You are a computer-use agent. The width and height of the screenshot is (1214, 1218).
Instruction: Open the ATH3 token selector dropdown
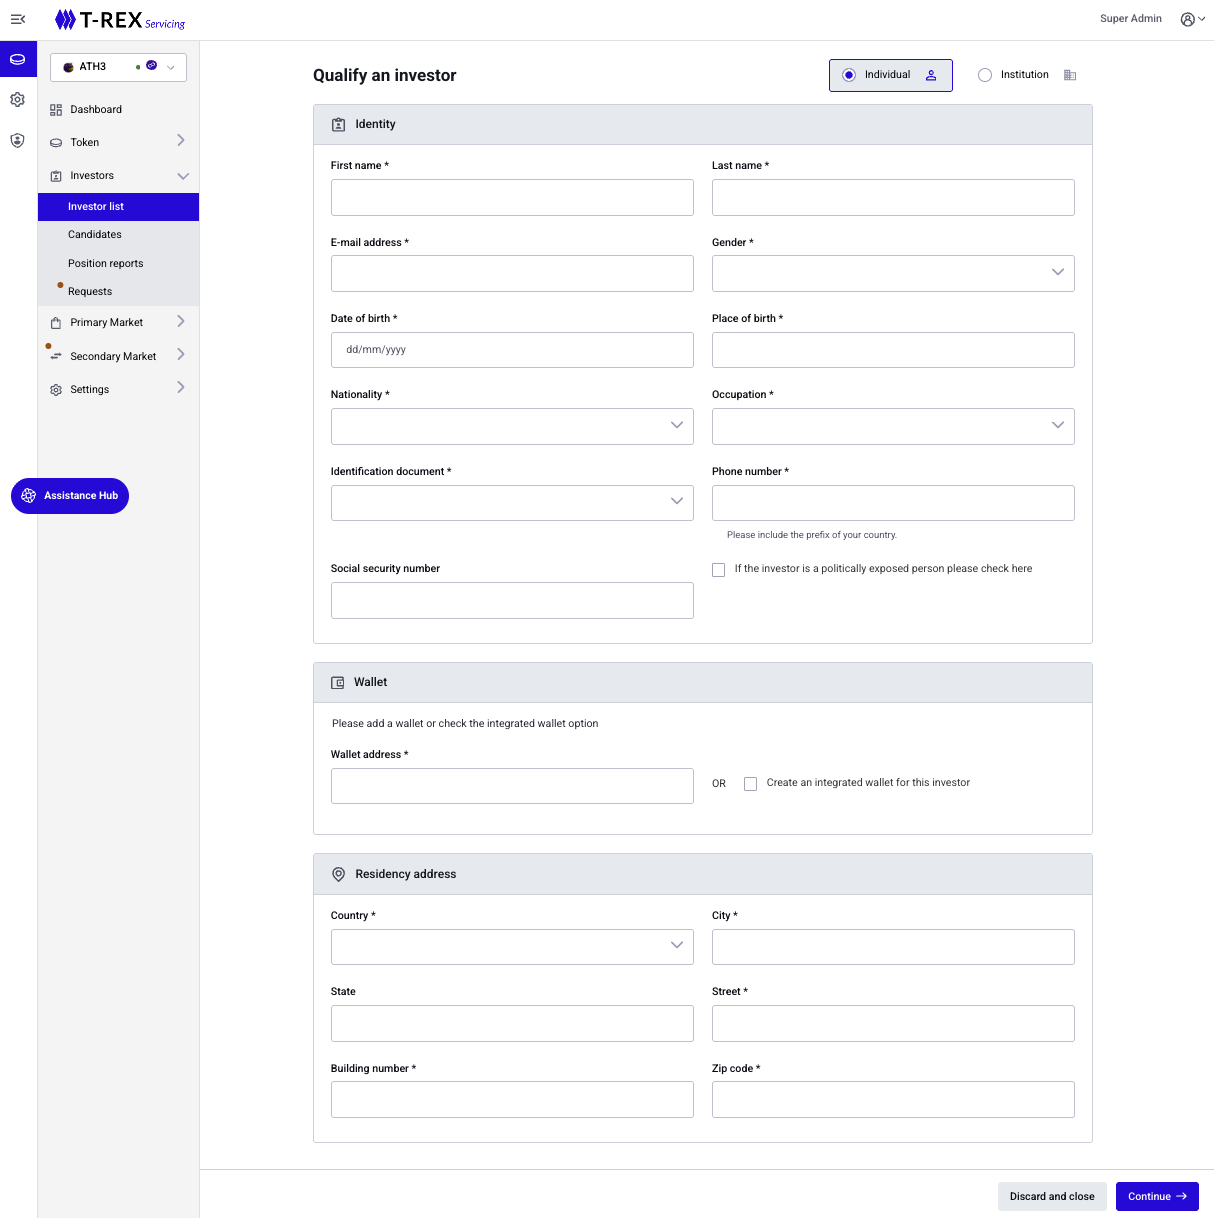coord(118,67)
